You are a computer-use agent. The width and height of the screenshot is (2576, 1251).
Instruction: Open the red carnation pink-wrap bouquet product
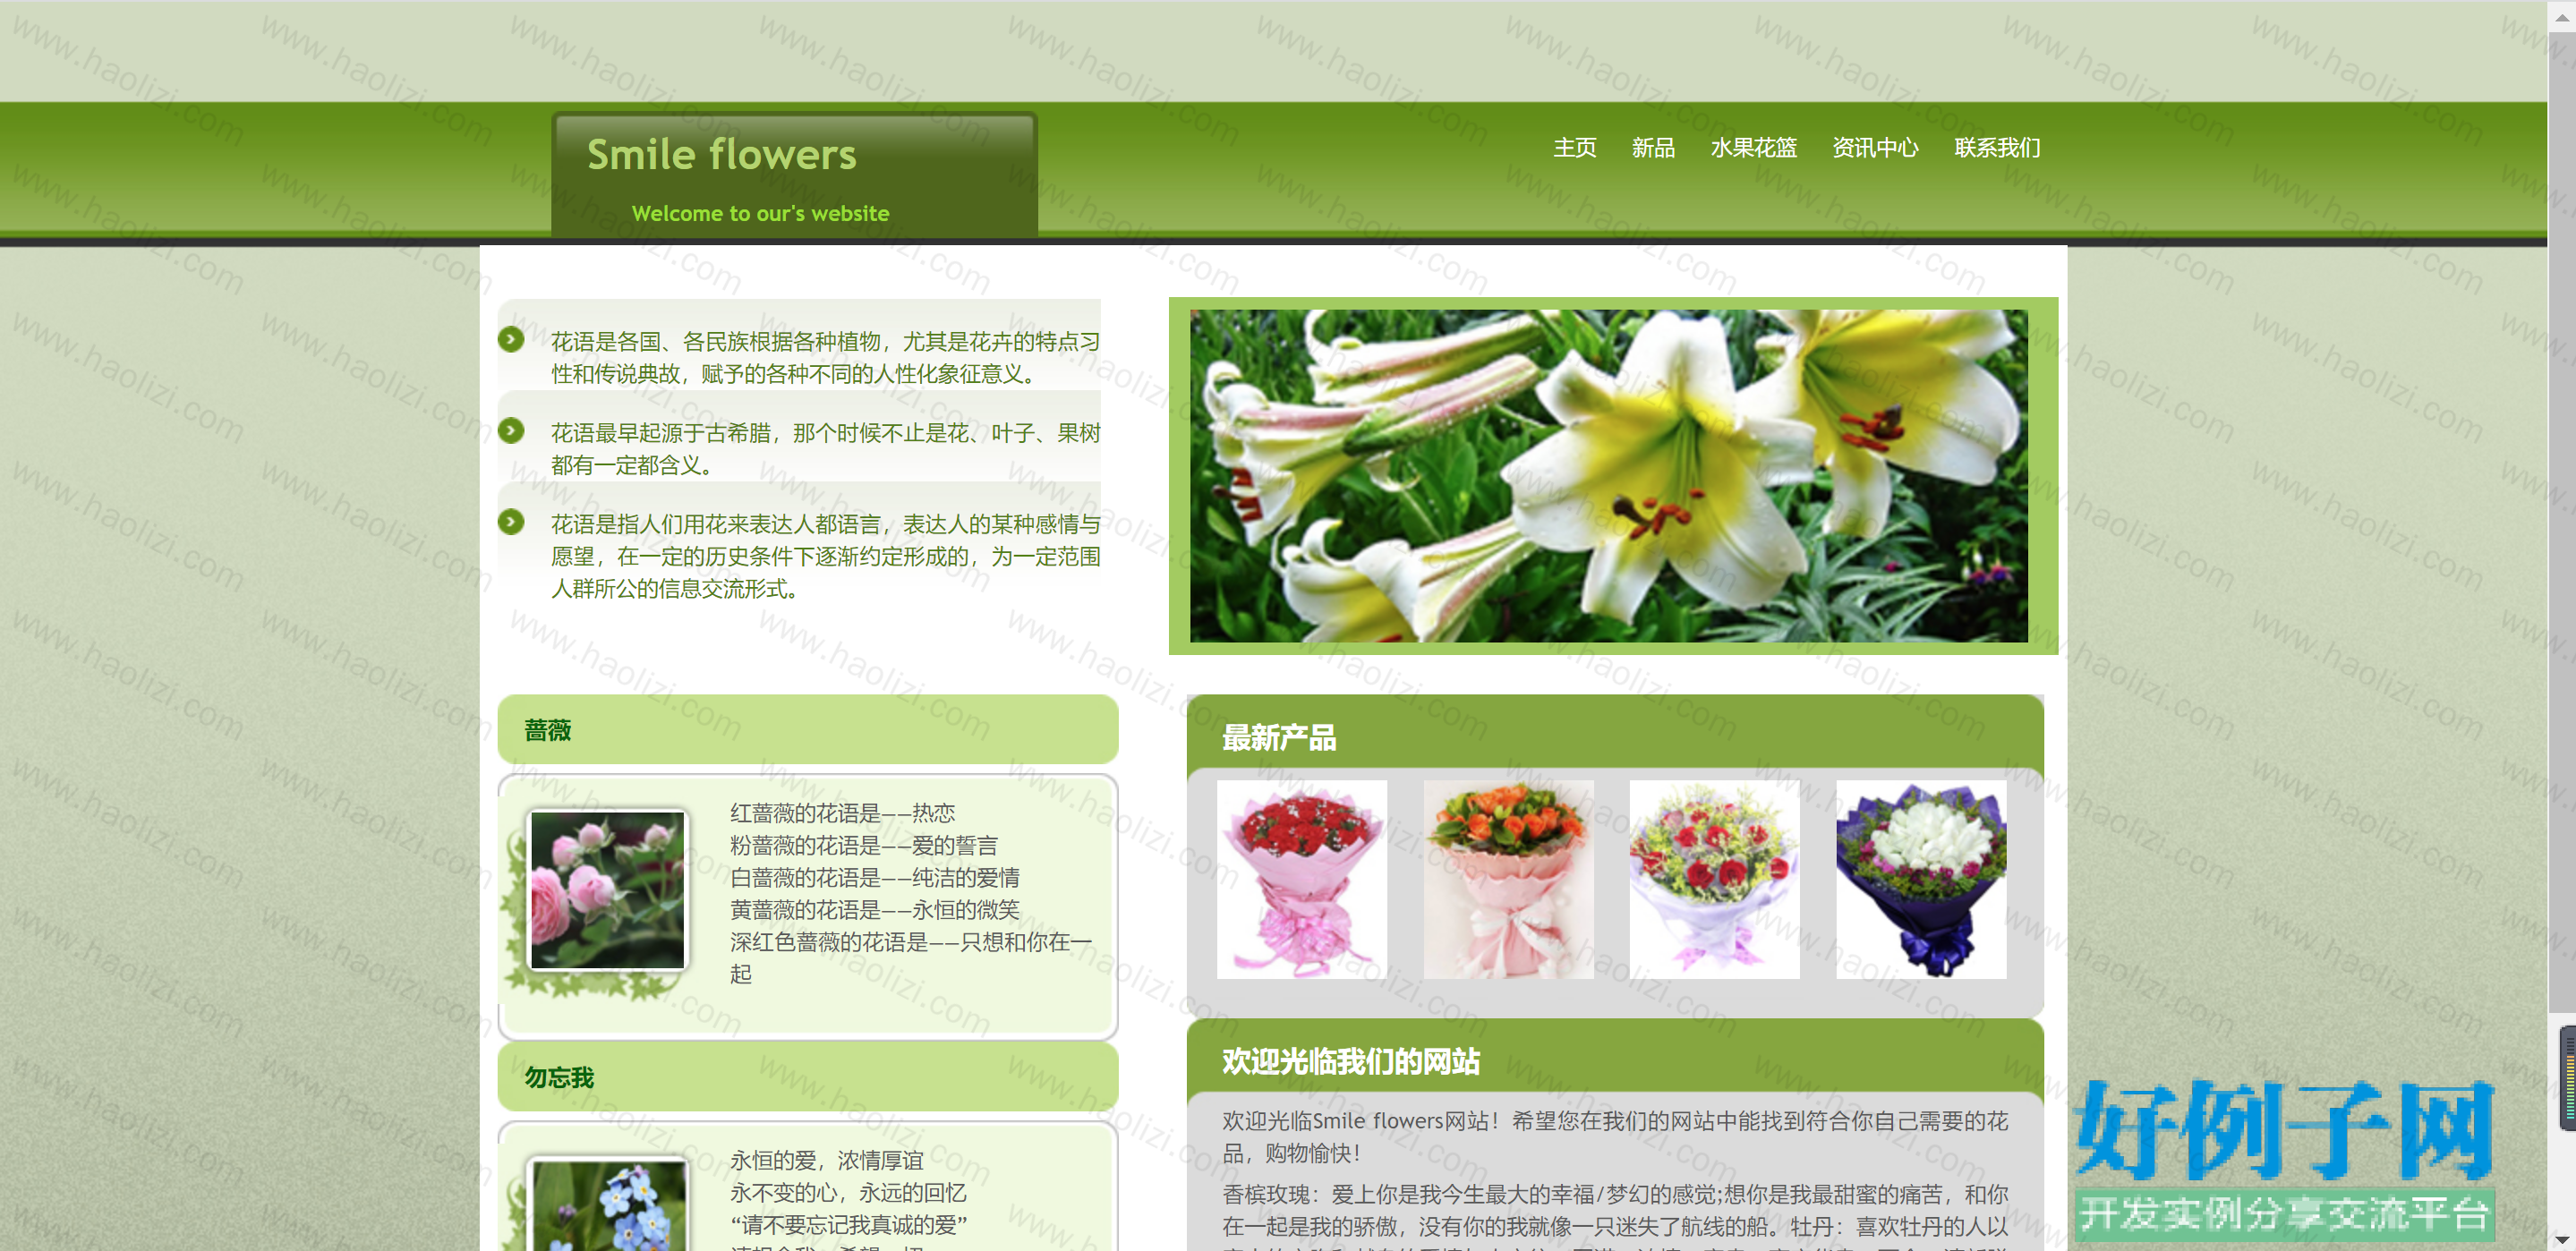click(x=1301, y=879)
